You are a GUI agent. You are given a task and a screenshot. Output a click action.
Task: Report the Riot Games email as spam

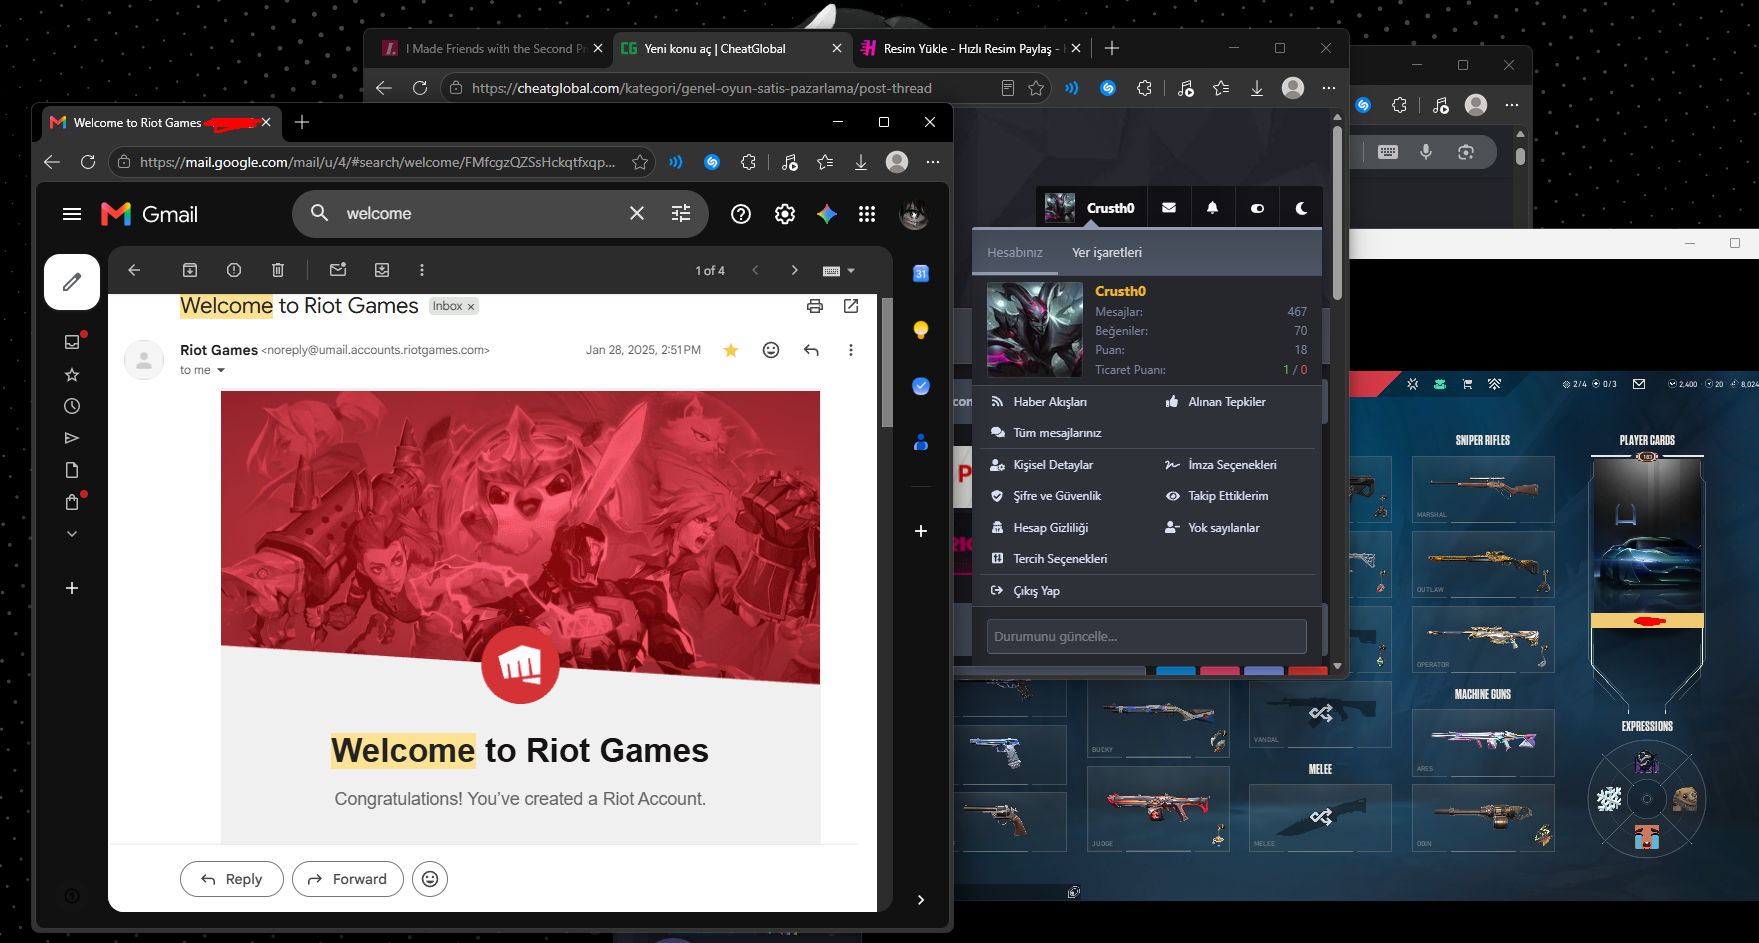[234, 270]
